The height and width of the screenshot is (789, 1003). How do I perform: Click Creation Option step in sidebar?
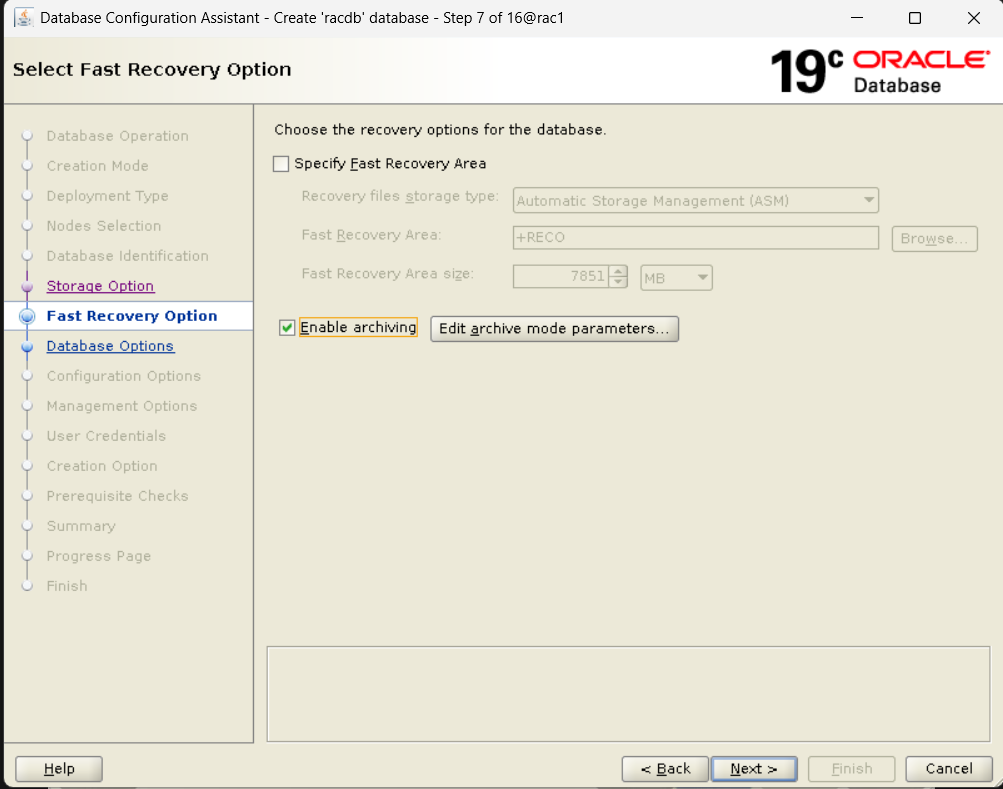(102, 466)
